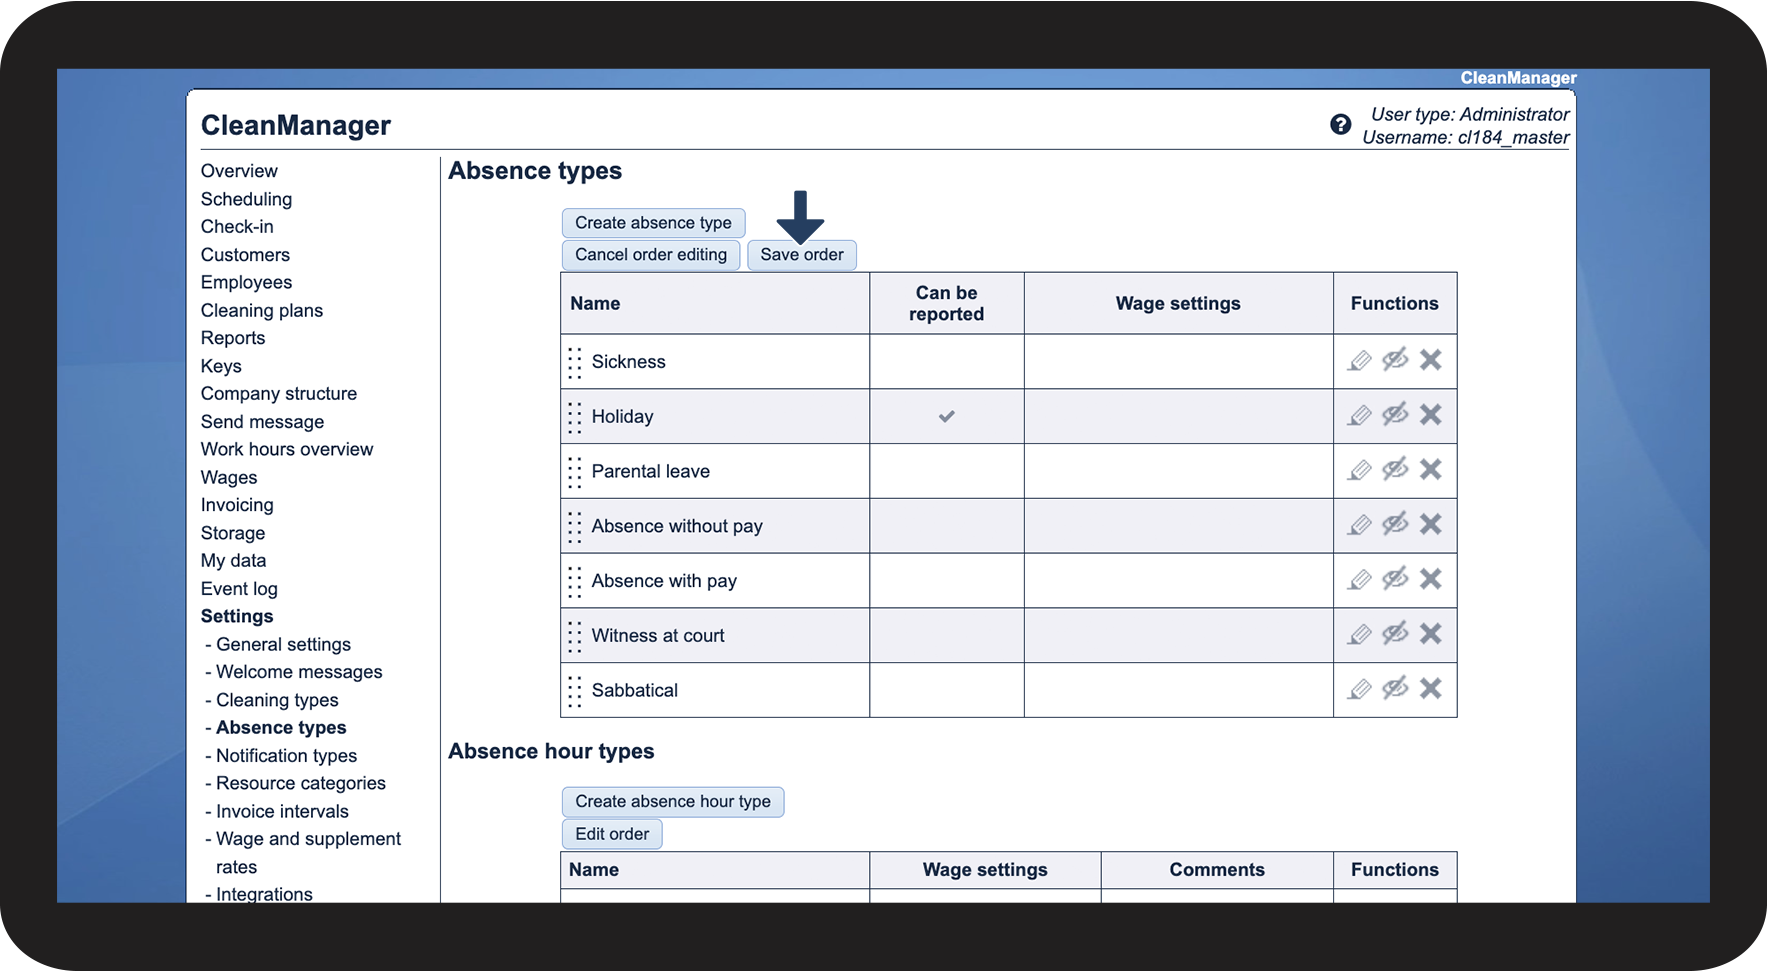
Task: Click the drag handle next to Sabbatical
Action: (x=575, y=691)
